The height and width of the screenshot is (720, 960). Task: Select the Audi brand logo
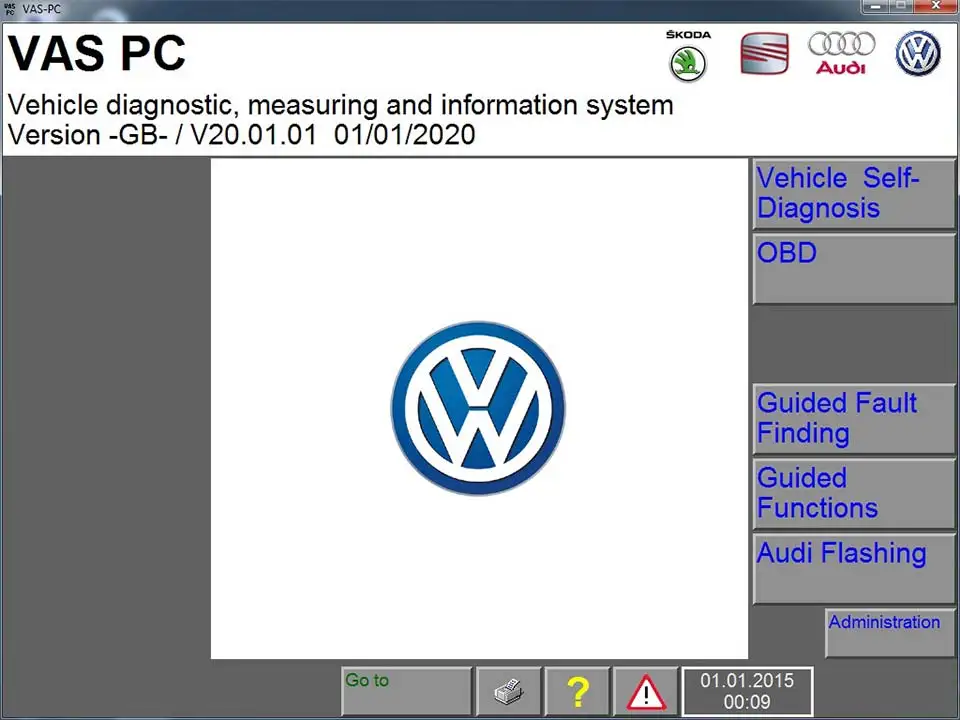(841, 54)
